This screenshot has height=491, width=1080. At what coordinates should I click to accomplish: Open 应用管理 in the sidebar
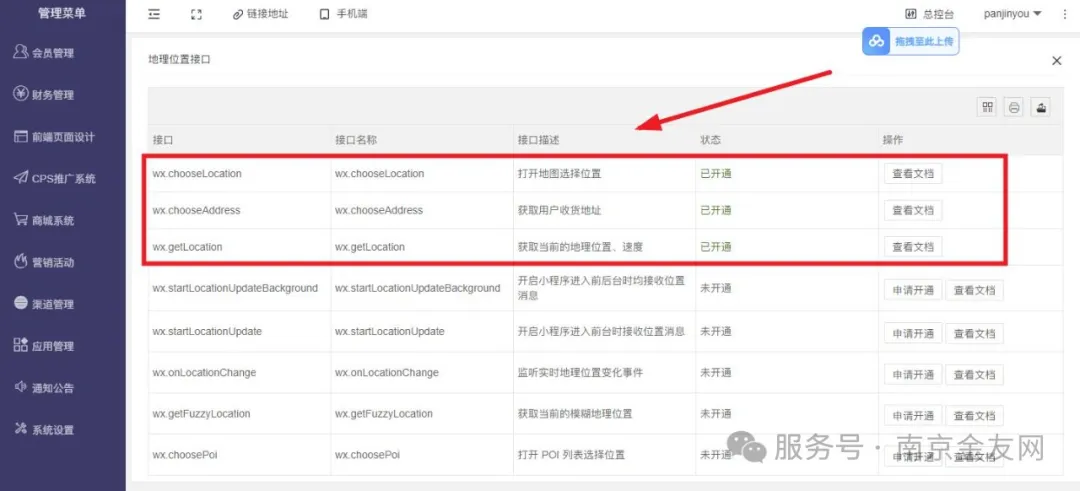[44, 346]
